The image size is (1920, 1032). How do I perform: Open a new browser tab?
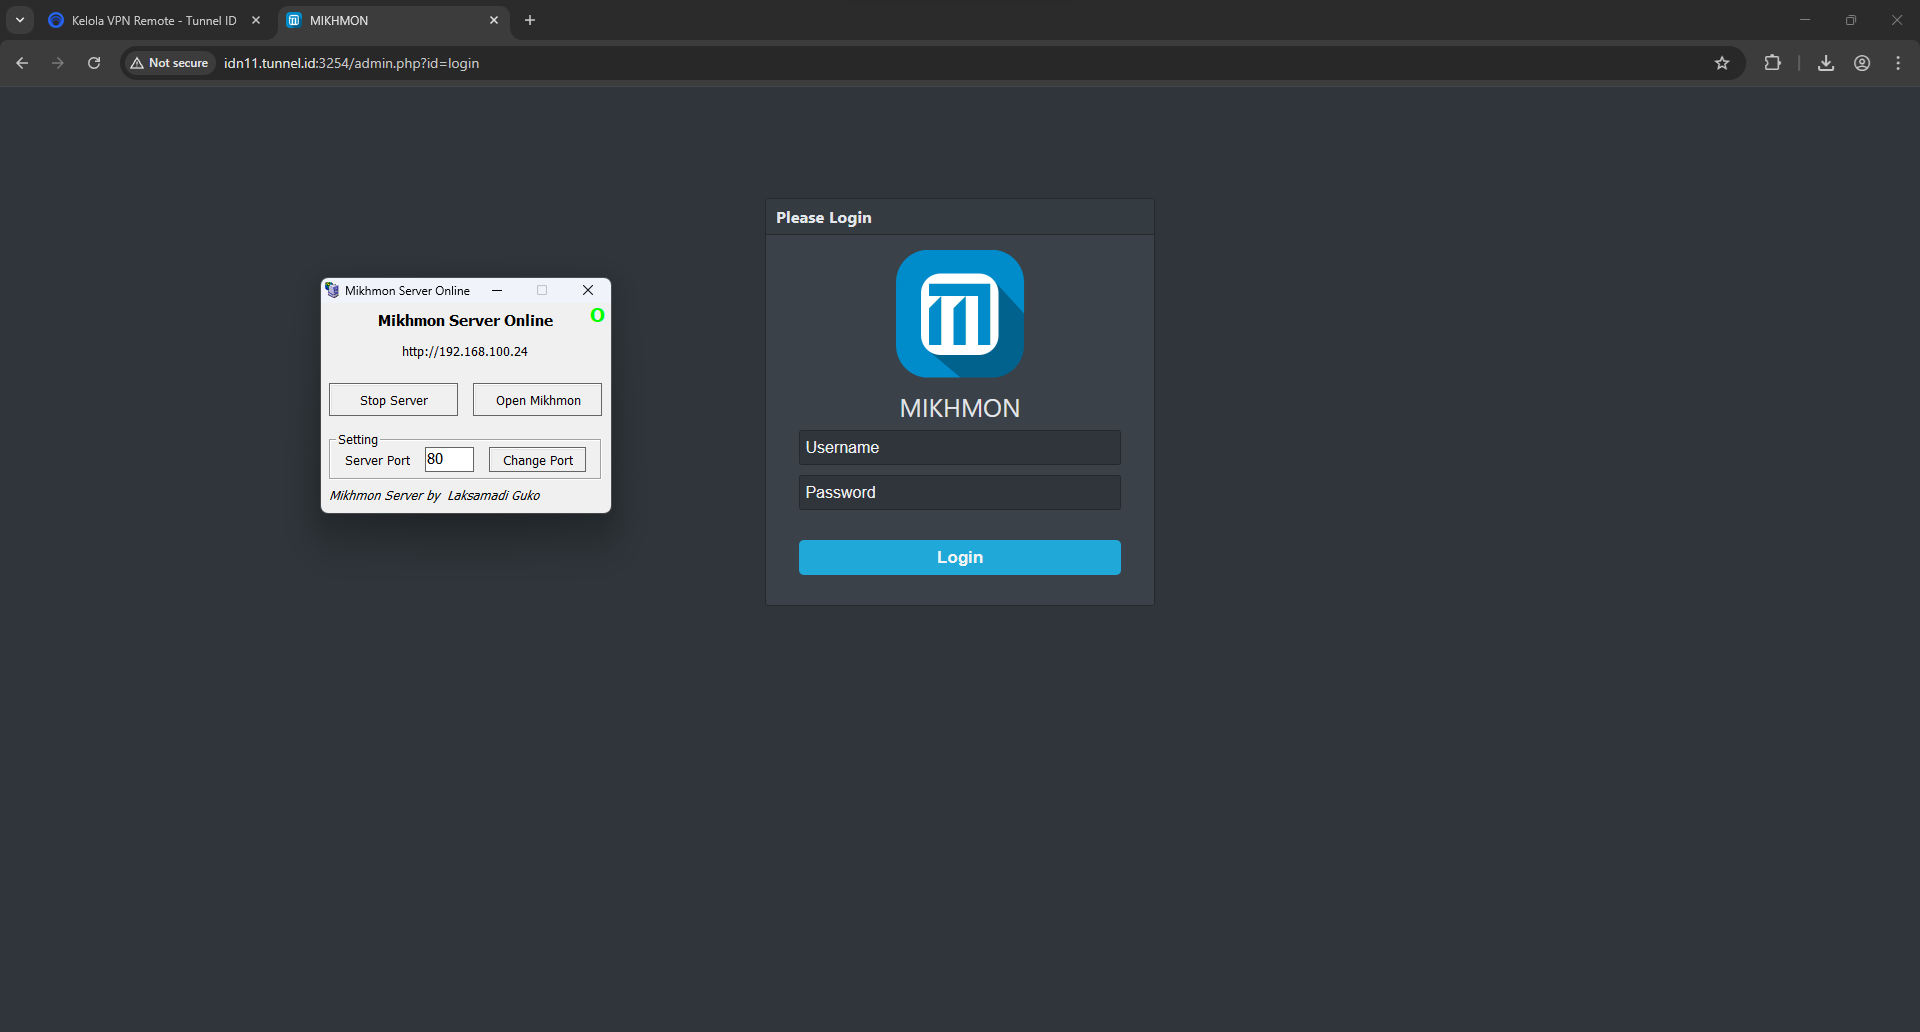[x=530, y=20]
